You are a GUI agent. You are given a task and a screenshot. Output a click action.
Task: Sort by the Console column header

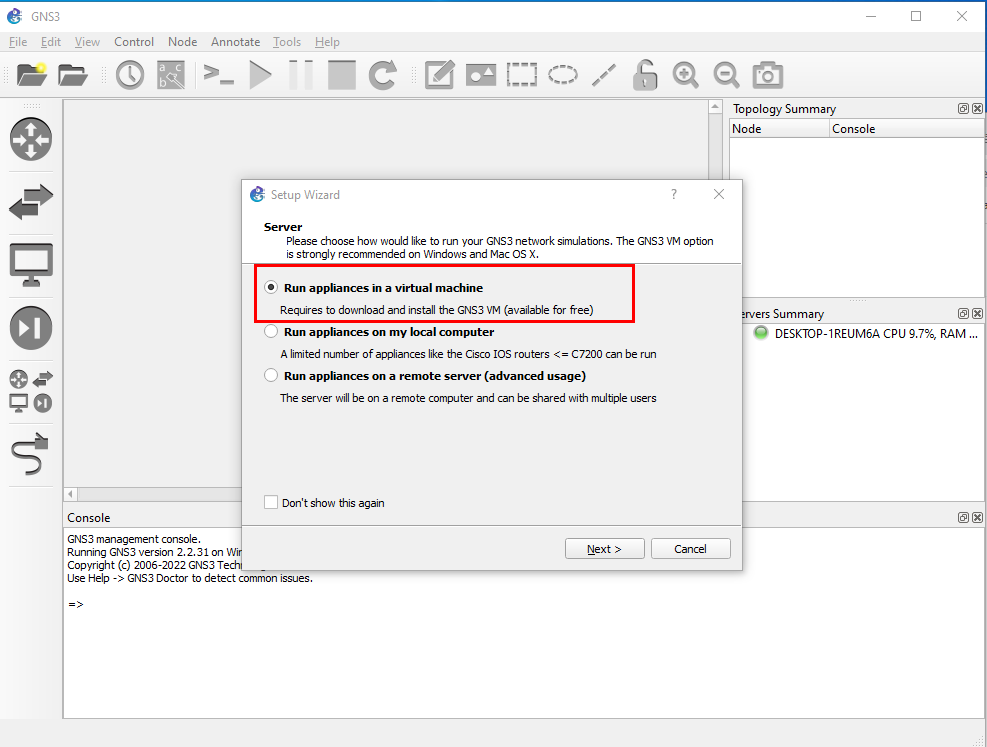coord(906,128)
